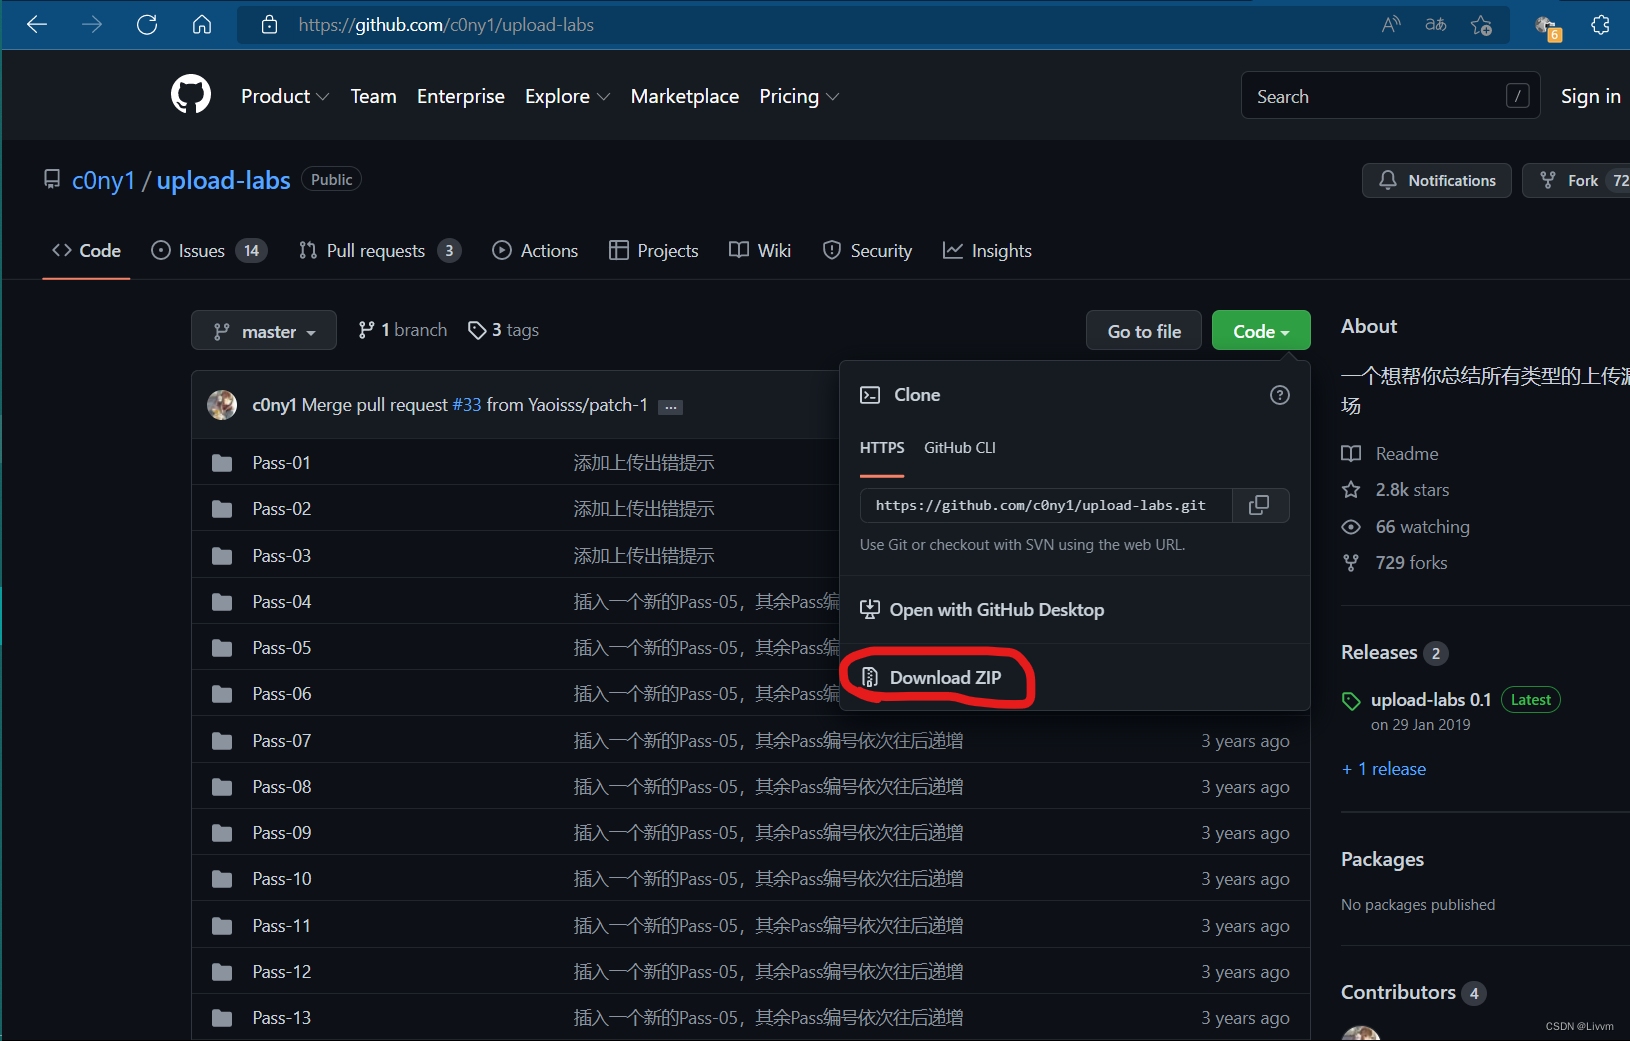The width and height of the screenshot is (1630, 1041).
Task: Select the HTTPS clone tab
Action: point(882,448)
